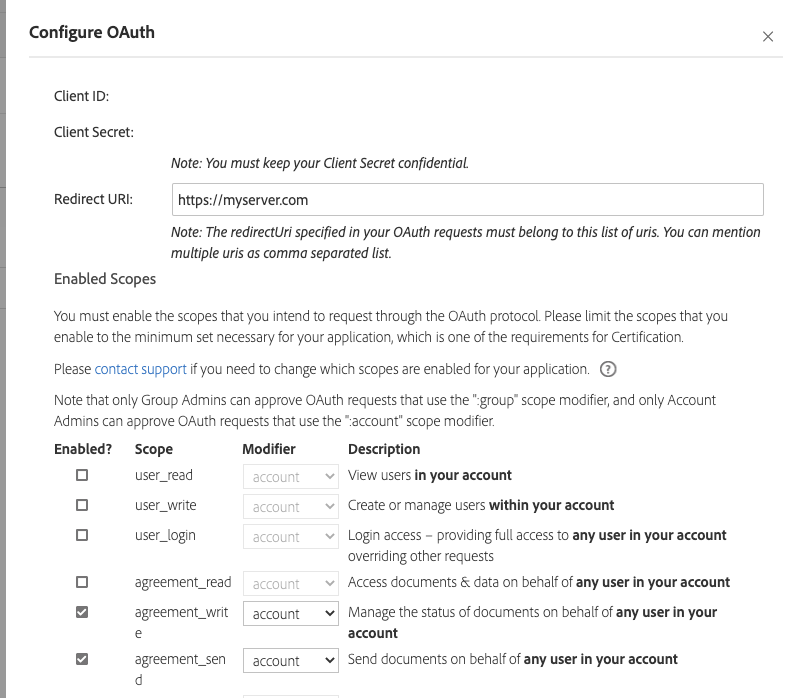Open modifier dropdown for agreement_send

291,661
